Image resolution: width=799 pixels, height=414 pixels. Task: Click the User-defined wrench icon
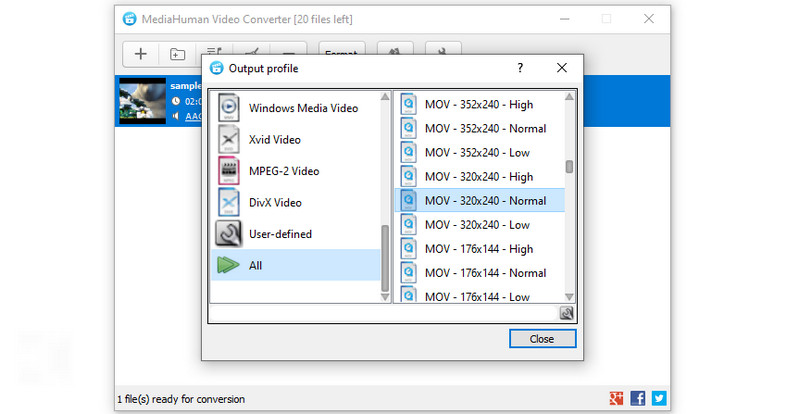pyautogui.click(x=228, y=234)
